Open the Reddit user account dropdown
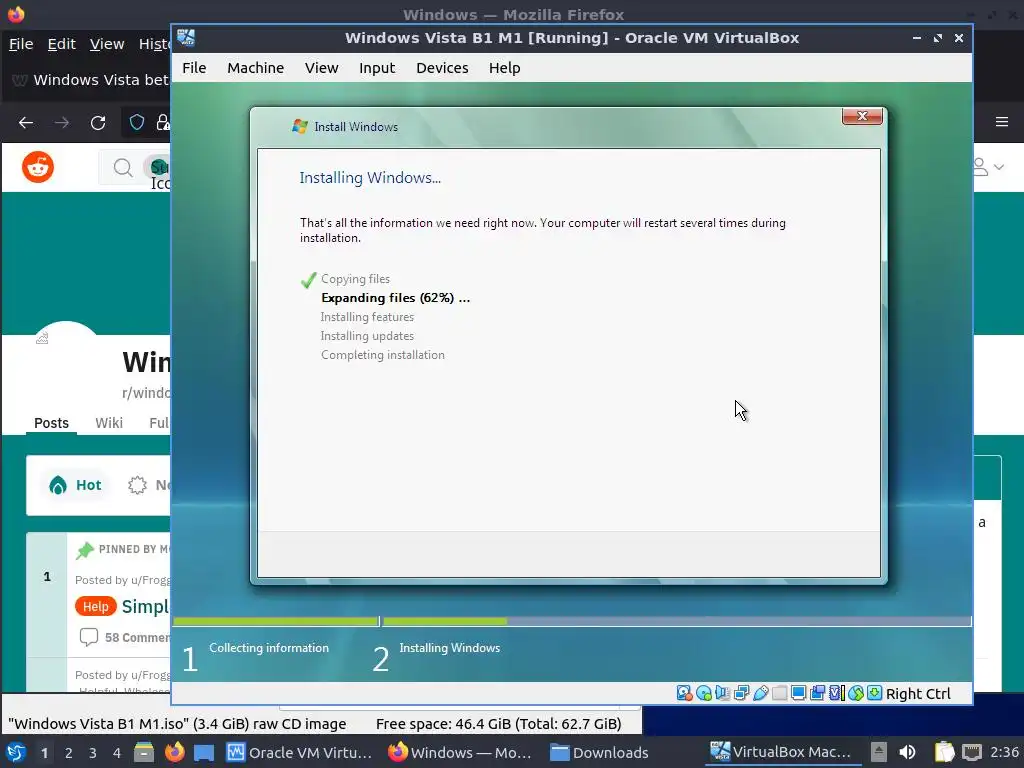1024x768 pixels. click(989, 167)
